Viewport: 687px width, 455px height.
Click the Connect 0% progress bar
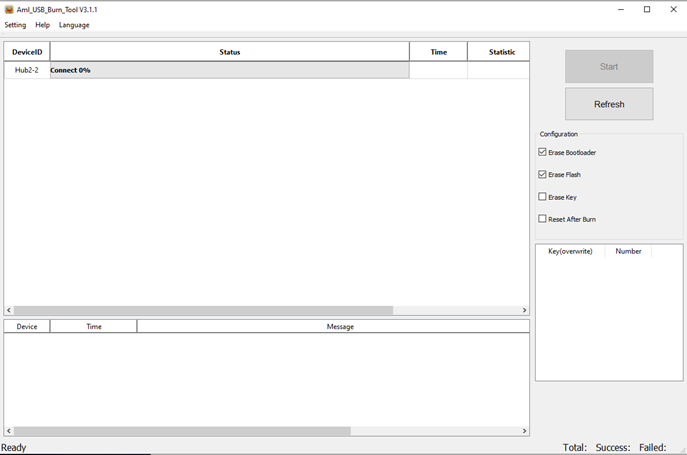tap(229, 70)
